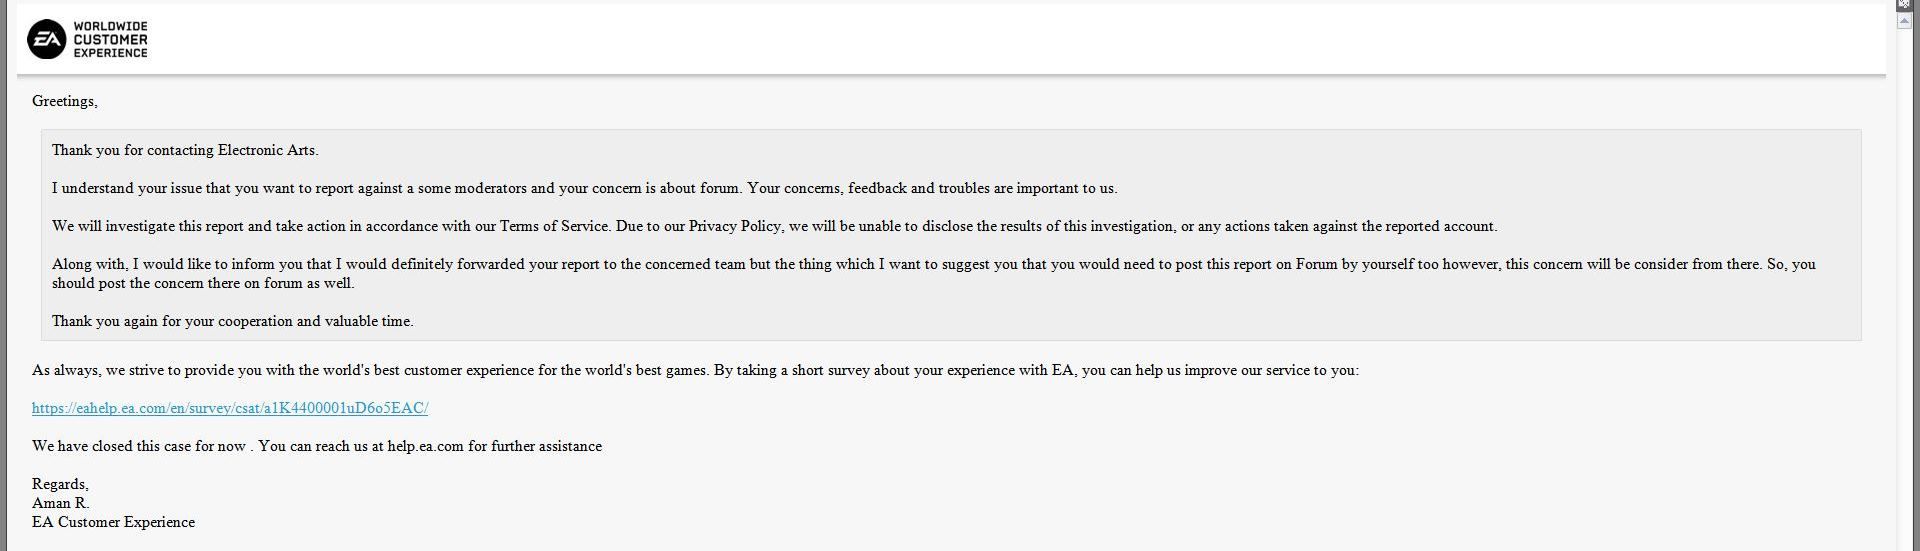Open the eahelp.ea.com survey link
The image size is (1920, 551).
click(x=230, y=408)
